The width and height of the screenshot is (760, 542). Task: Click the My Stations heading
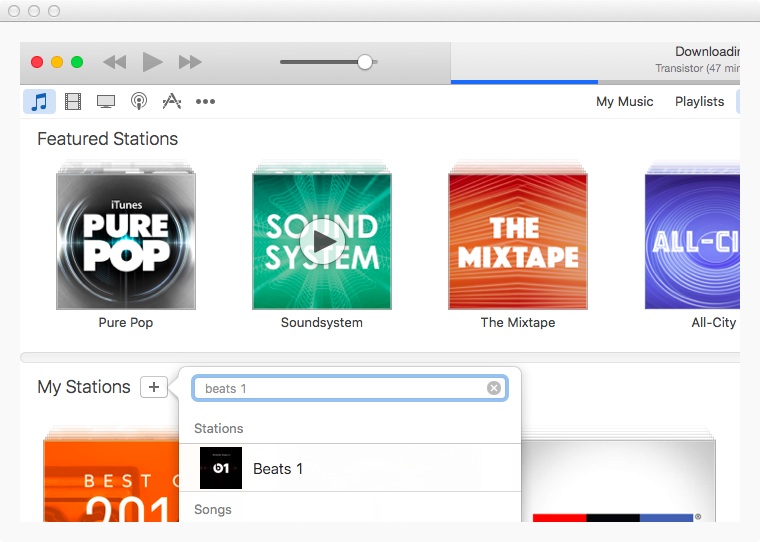click(x=84, y=387)
